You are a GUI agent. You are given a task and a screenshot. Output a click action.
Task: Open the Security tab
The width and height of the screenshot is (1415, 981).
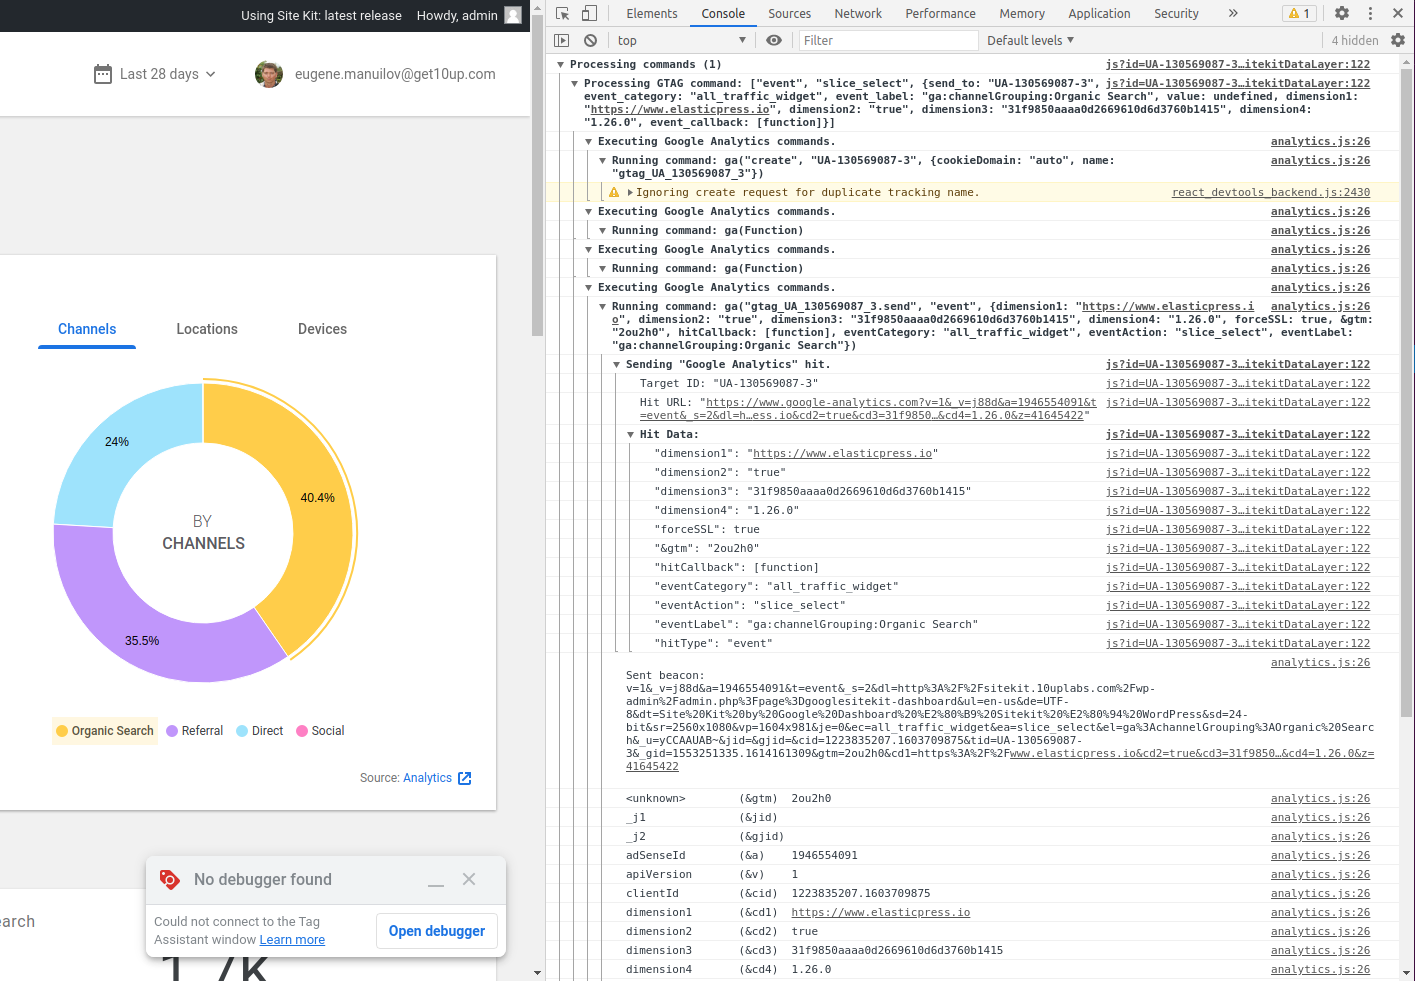tap(1176, 13)
